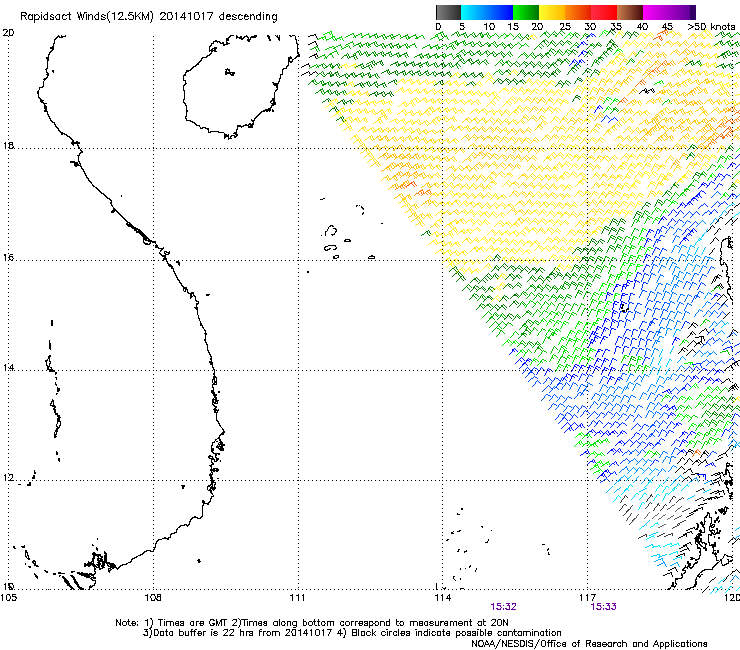Click the latitude label 20
Screen dimensions: 740x650
click(8, 33)
